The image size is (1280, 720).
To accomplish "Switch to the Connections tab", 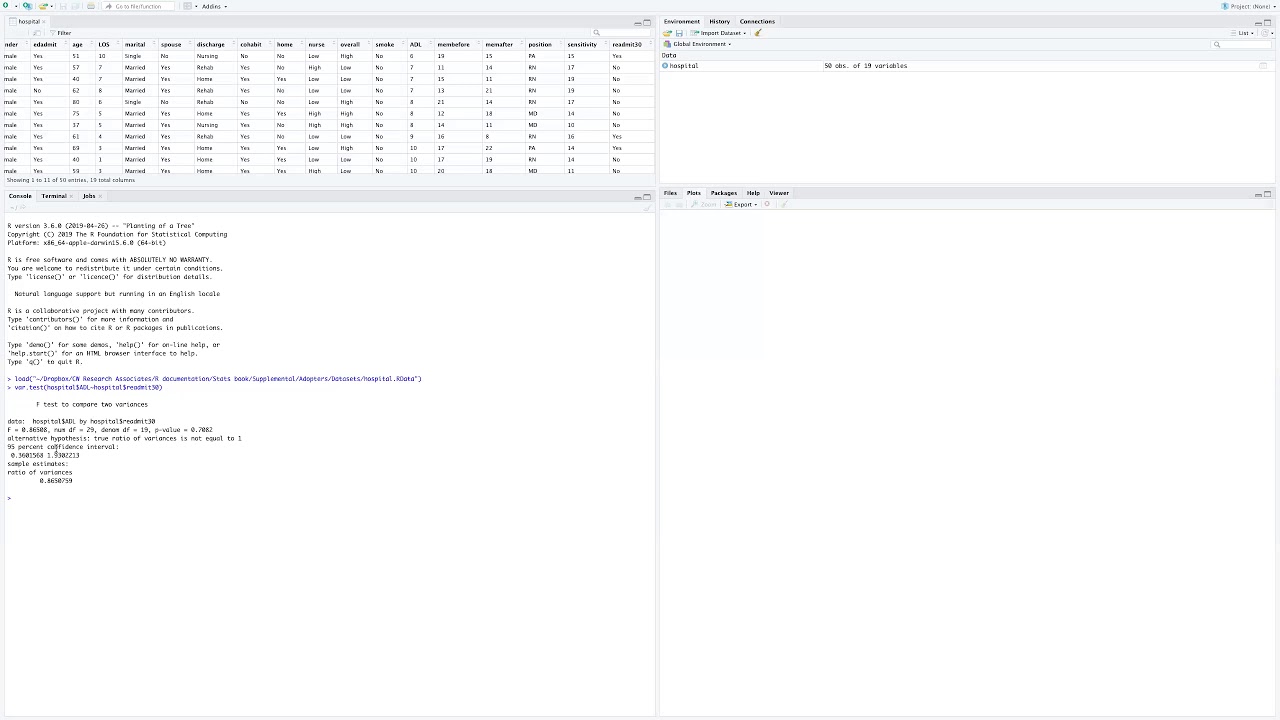I will pos(757,21).
